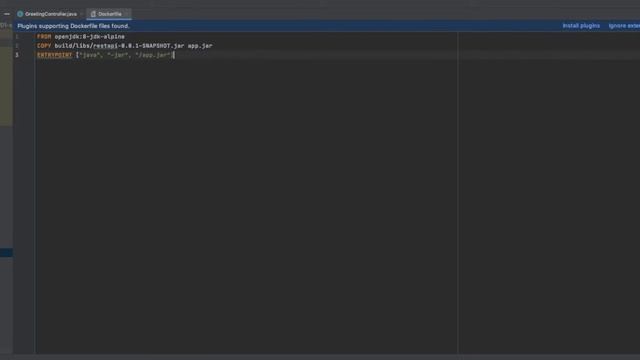The width and height of the screenshot is (640, 360).
Task: Click the GreetingController.java class icon
Action: click(x=20, y=14)
